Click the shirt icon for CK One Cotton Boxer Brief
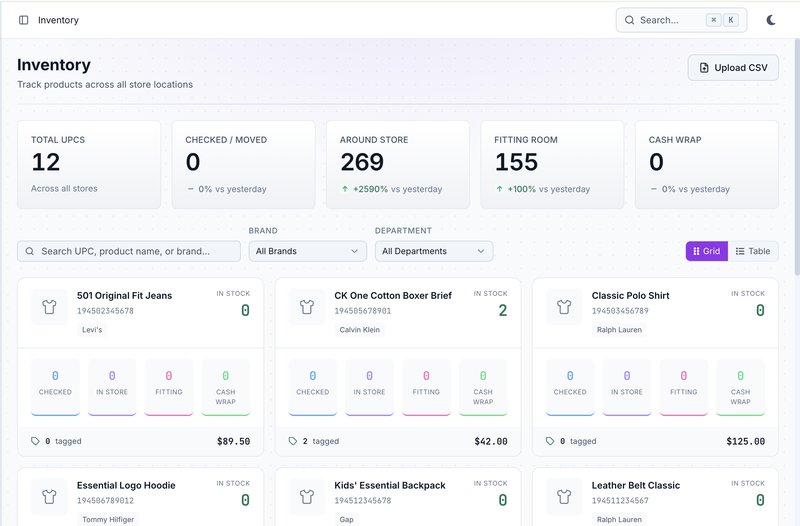This screenshot has height=526, width=800. click(x=306, y=307)
